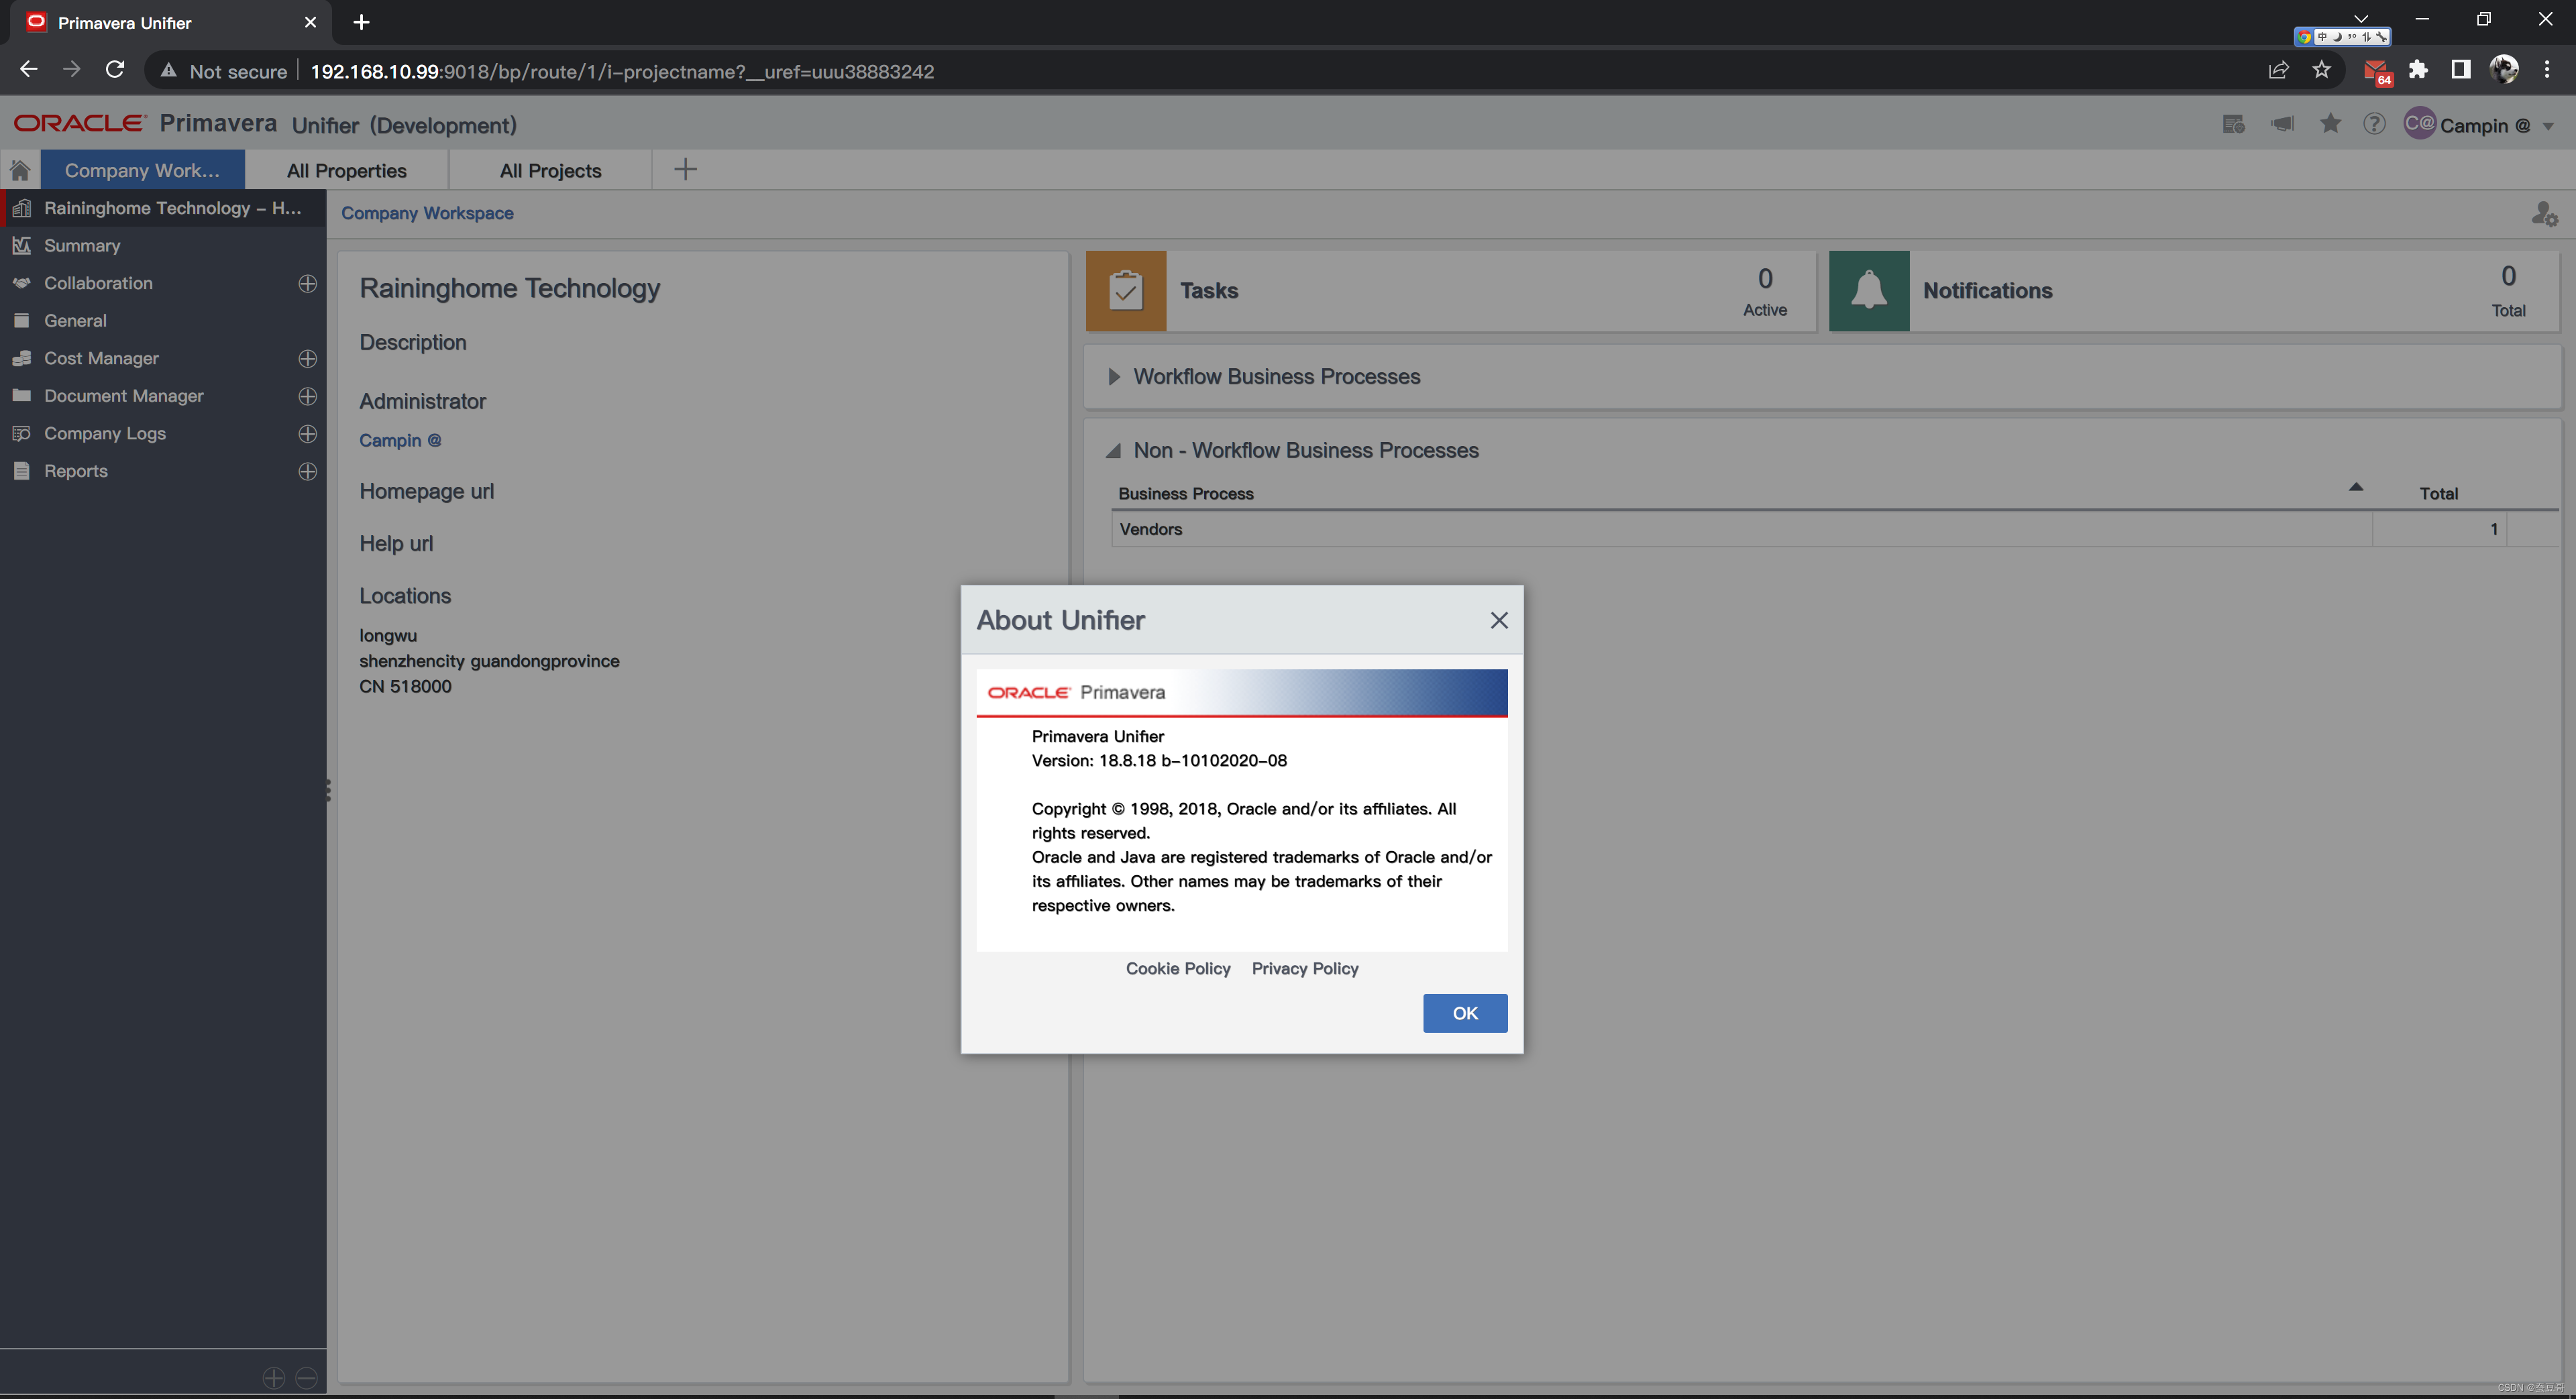Viewport: 2576px width, 1399px height.
Task: Close the About Unifier dialog
Action: tap(1498, 620)
